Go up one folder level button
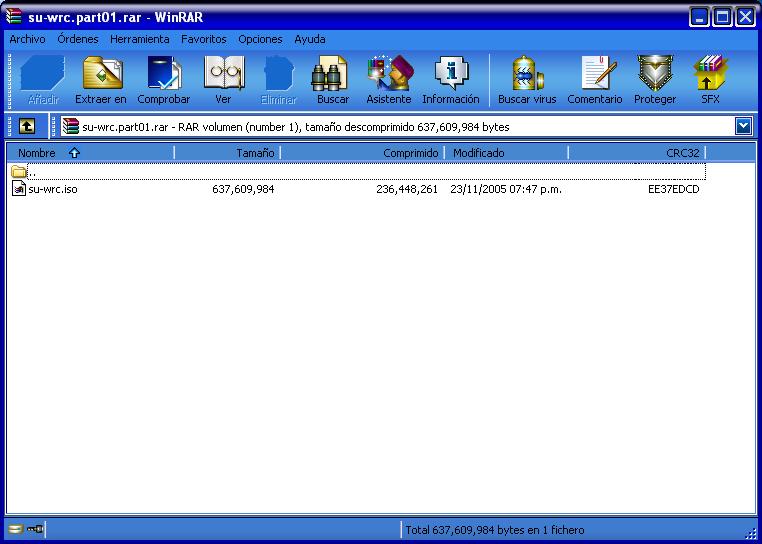The width and height of the screenshot is (762, 544). (x=27, y=126)
